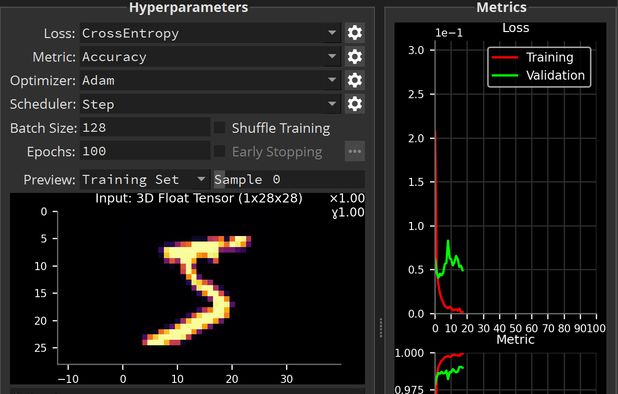618x394 pixels.
Task: Open the Preview Training Set dropdown
Action: [145, 180]
